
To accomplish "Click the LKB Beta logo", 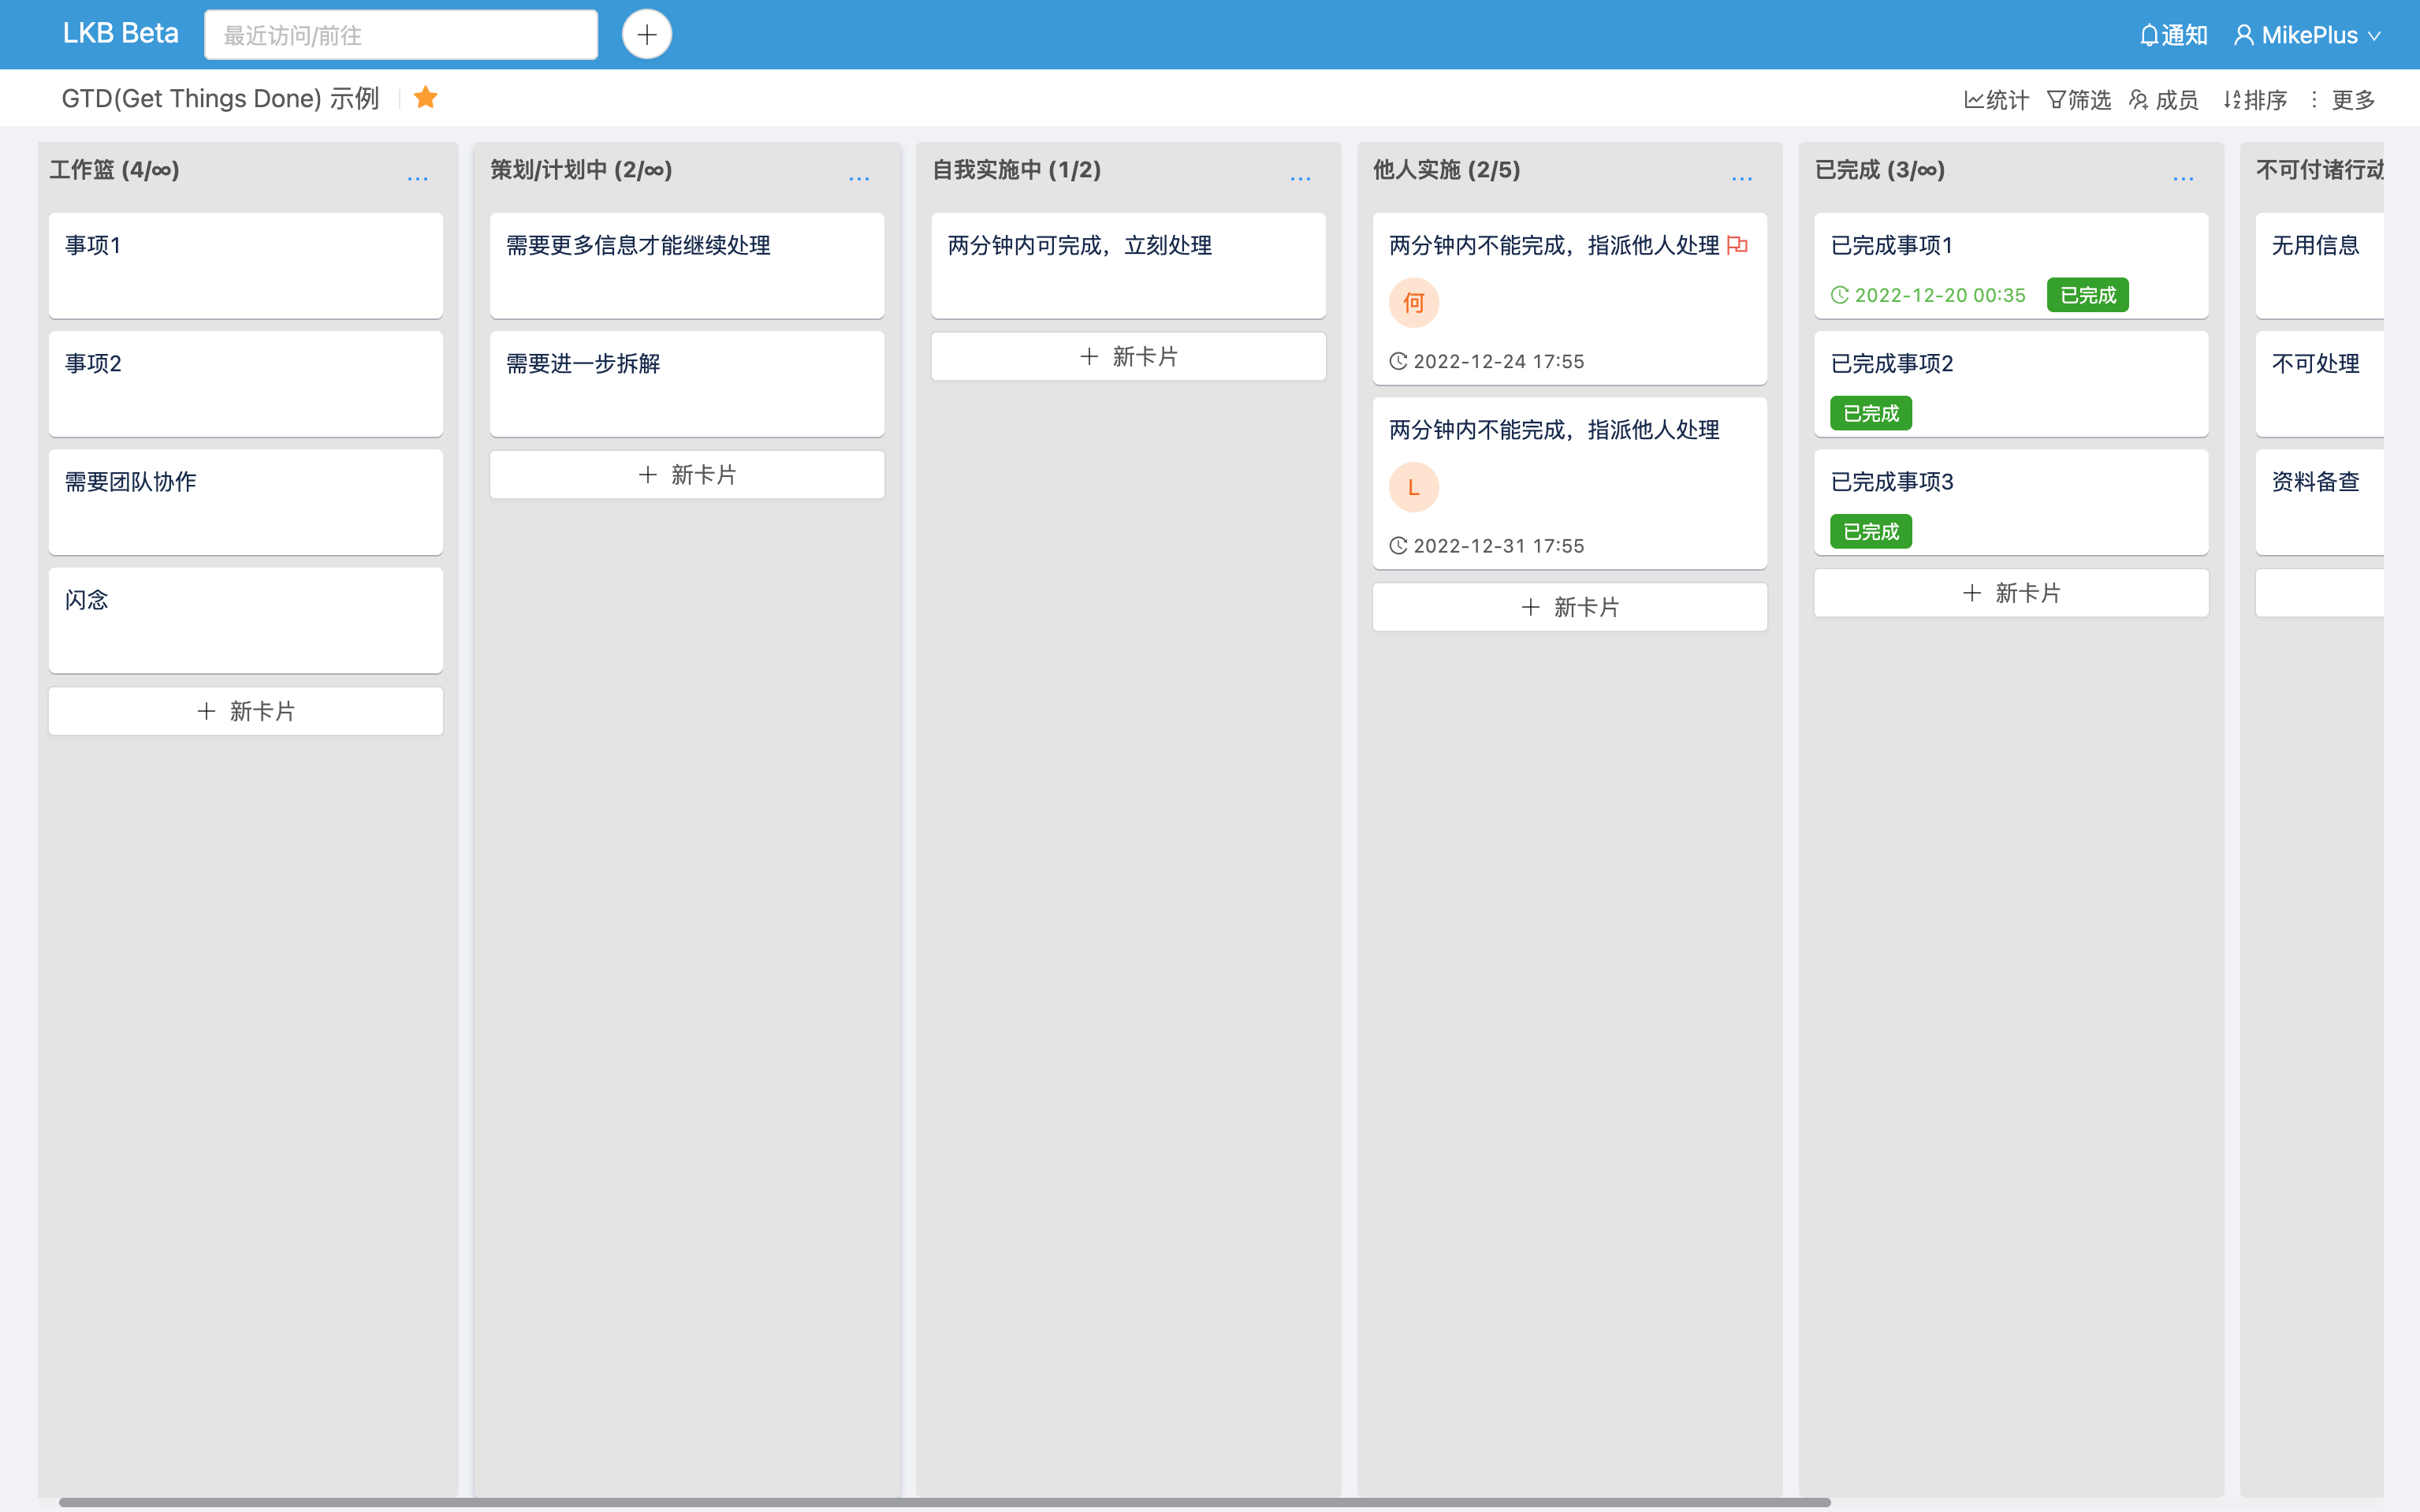I will (120, 33).
